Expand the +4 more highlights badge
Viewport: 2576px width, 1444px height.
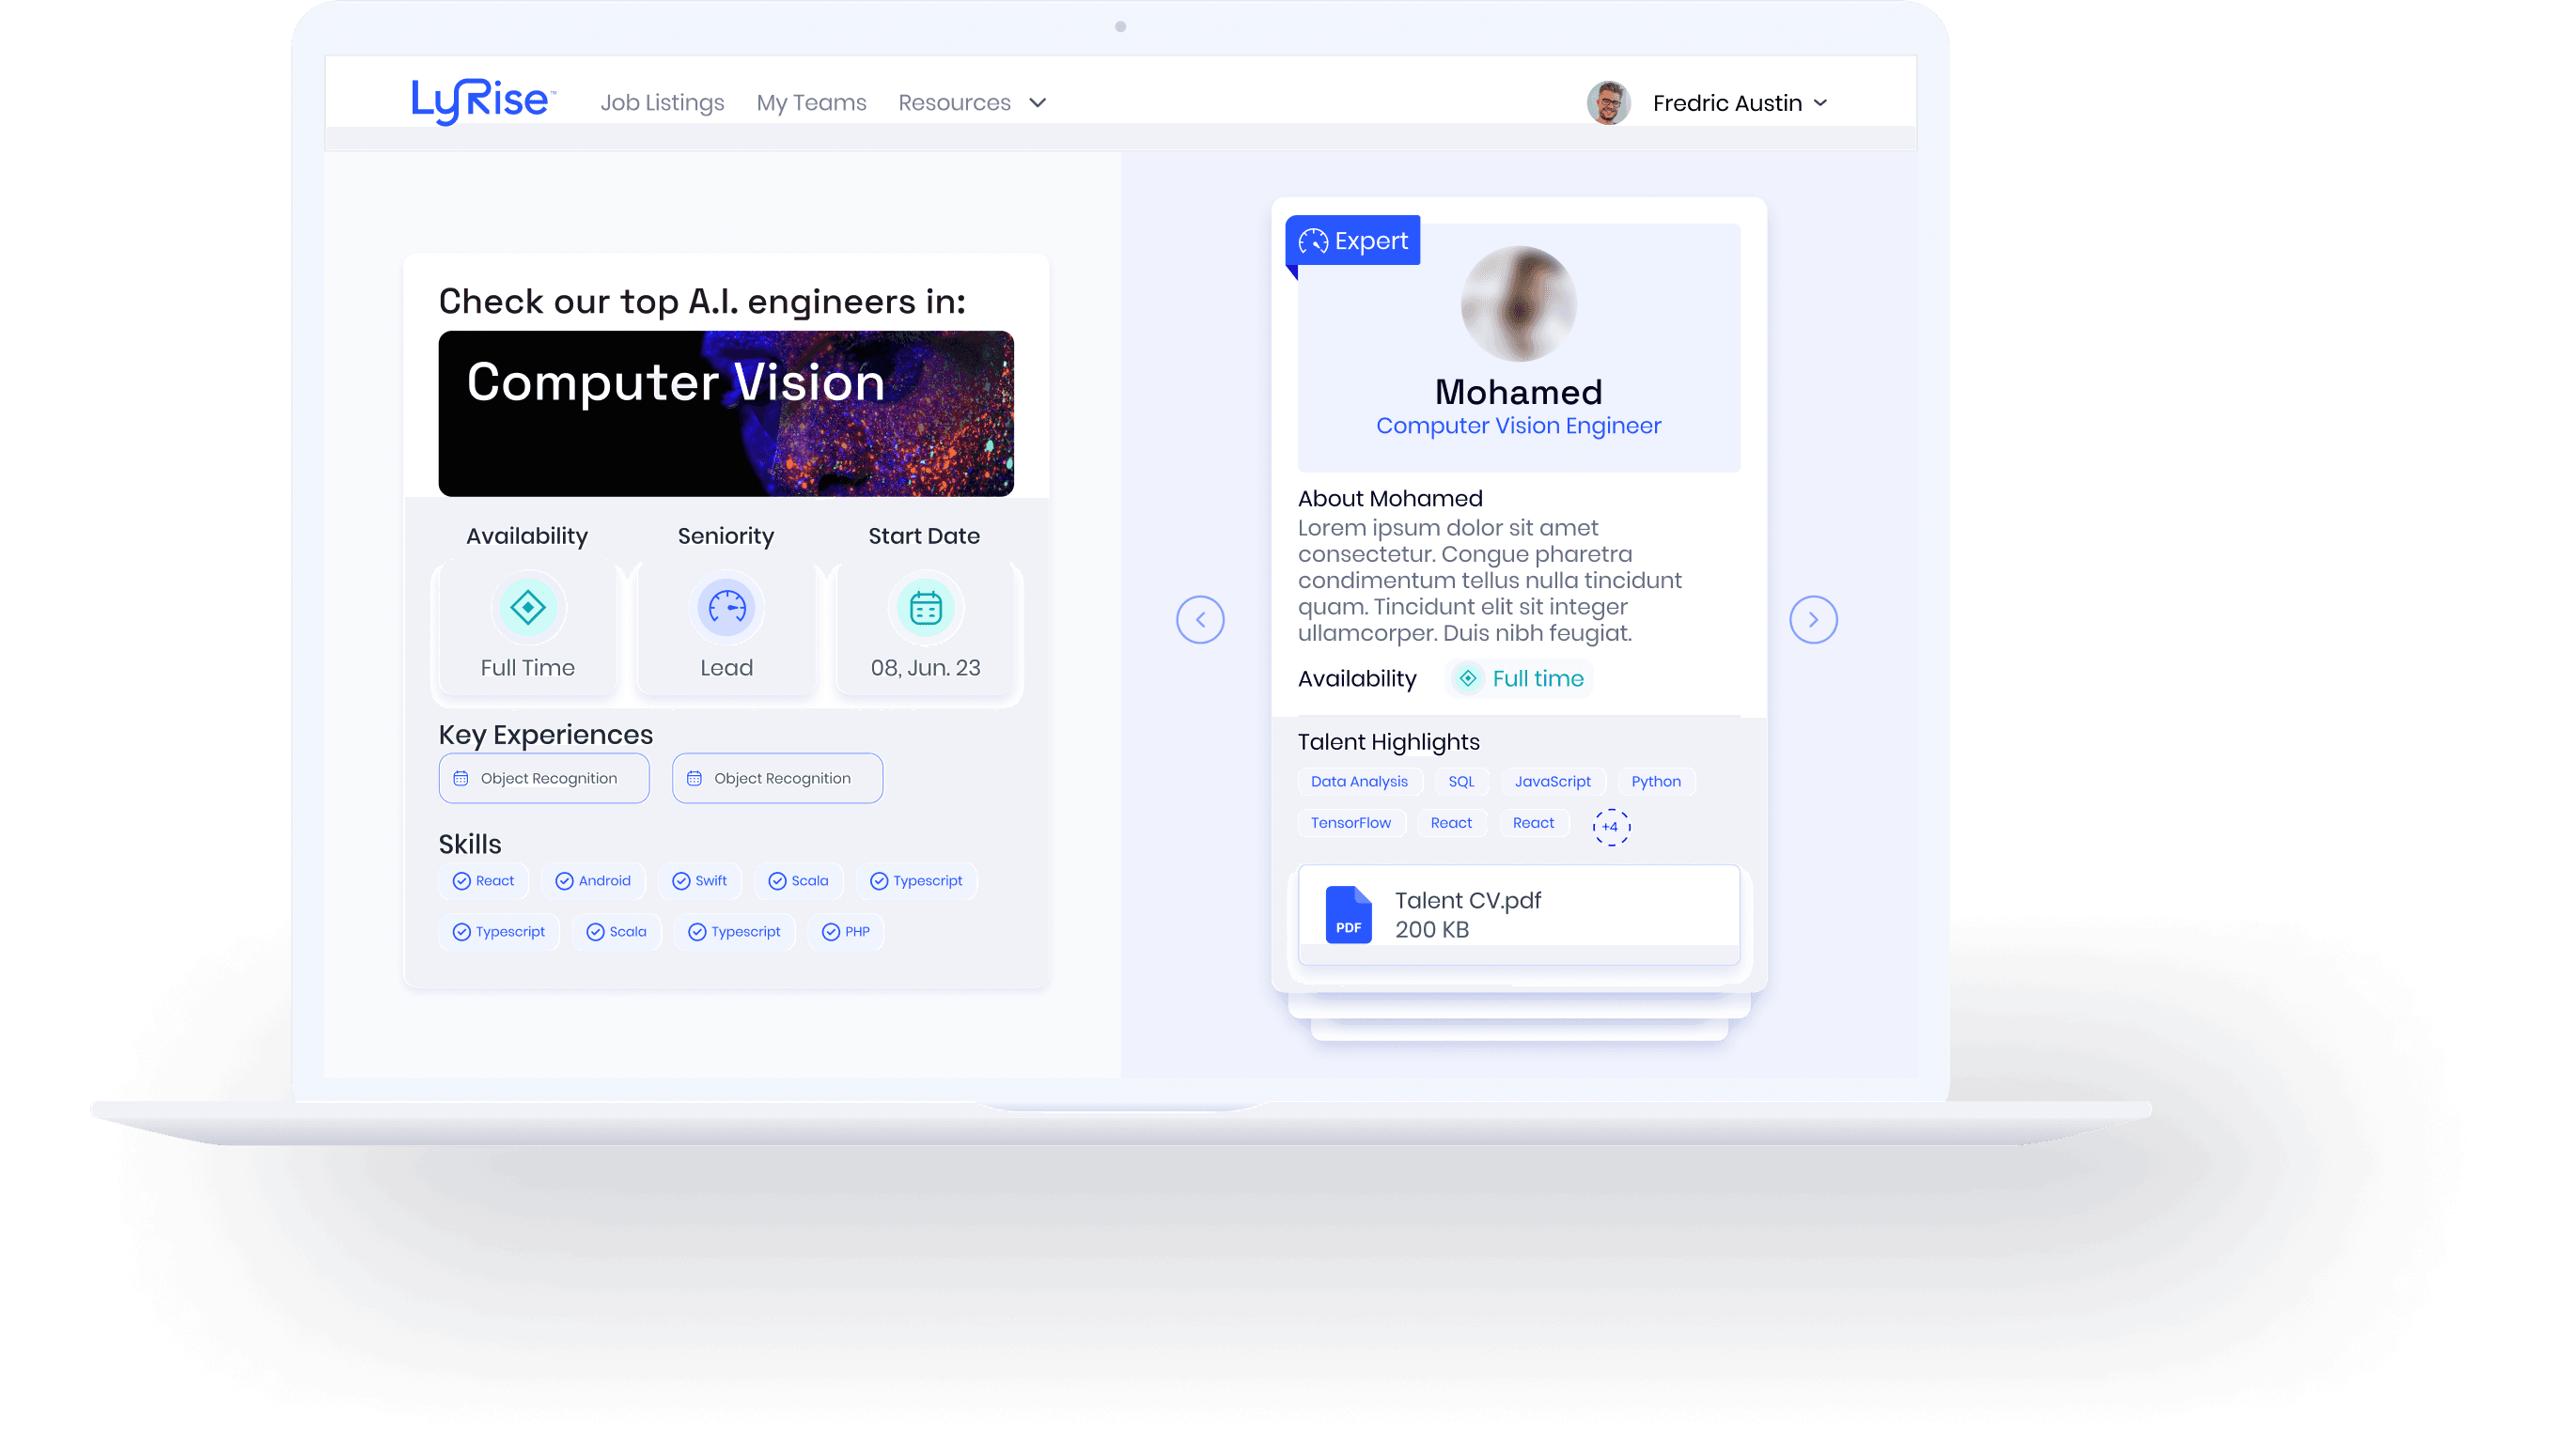[x=1611, y=827]
